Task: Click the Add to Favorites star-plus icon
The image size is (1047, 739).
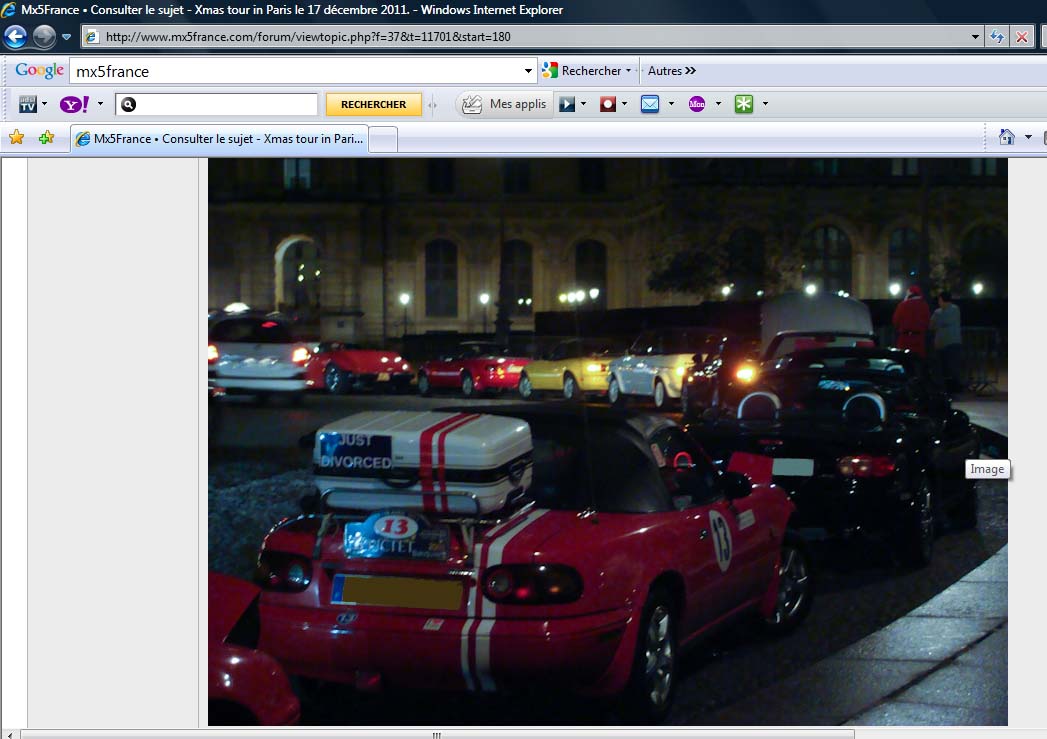Action: tap(47, 138)
